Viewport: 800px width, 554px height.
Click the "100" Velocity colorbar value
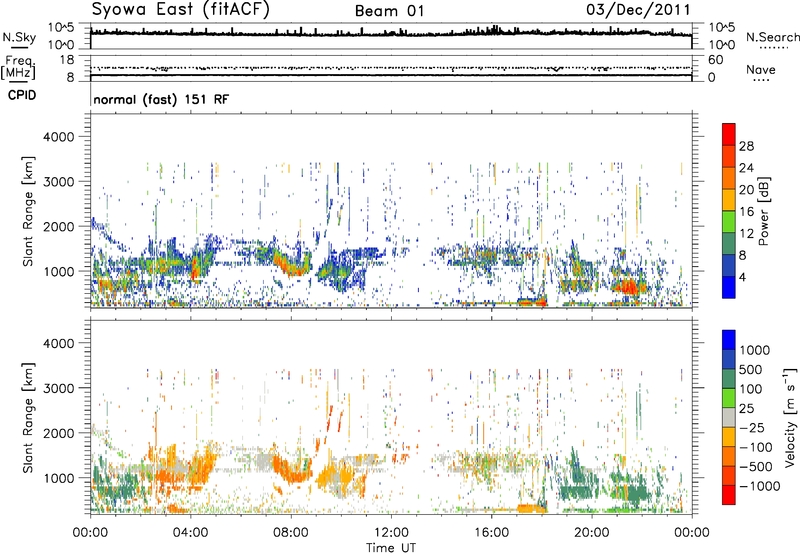point(751,389)
